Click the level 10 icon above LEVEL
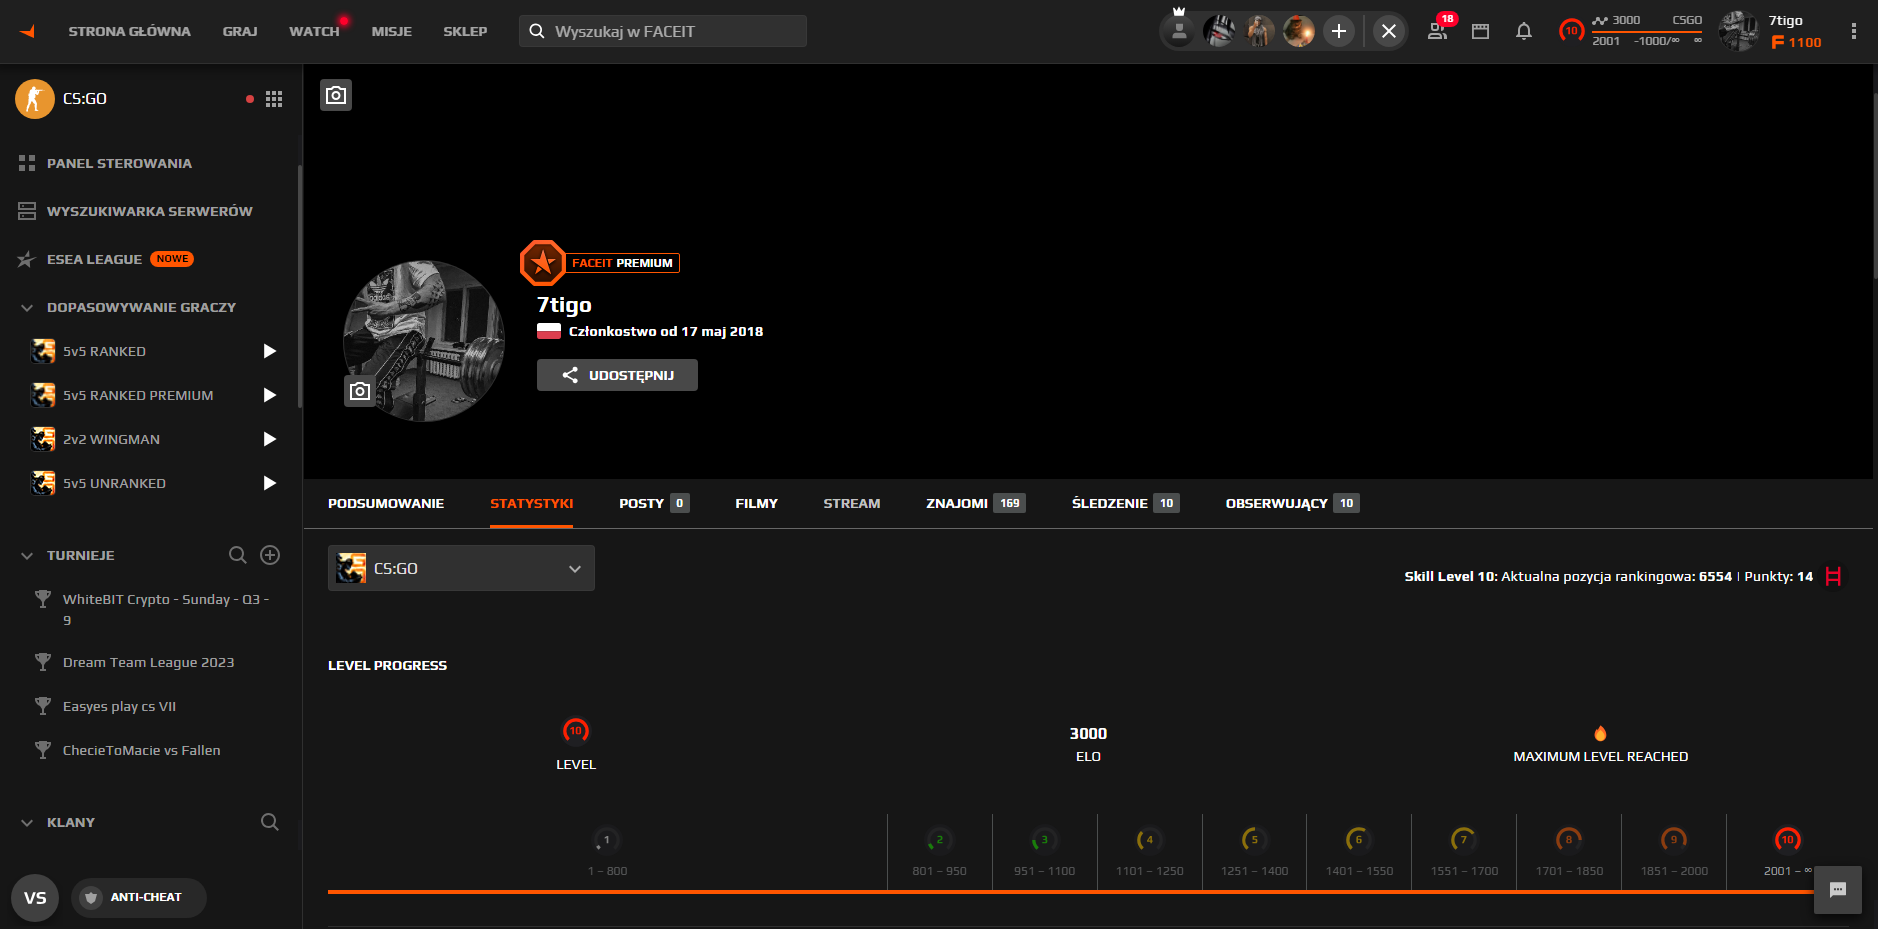The image size is (1878, 929). pyautogui.click(x=575, y=731)
